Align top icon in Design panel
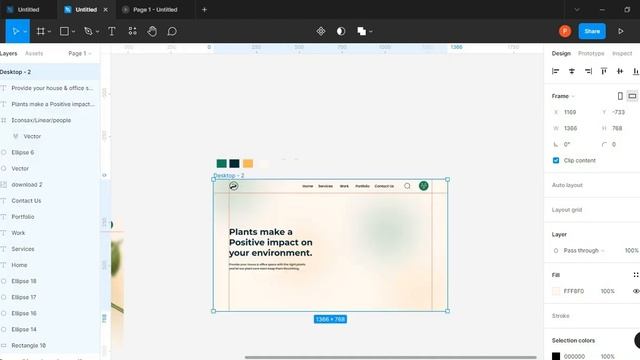Screen dimensions: 640x360 pos(604,71)
